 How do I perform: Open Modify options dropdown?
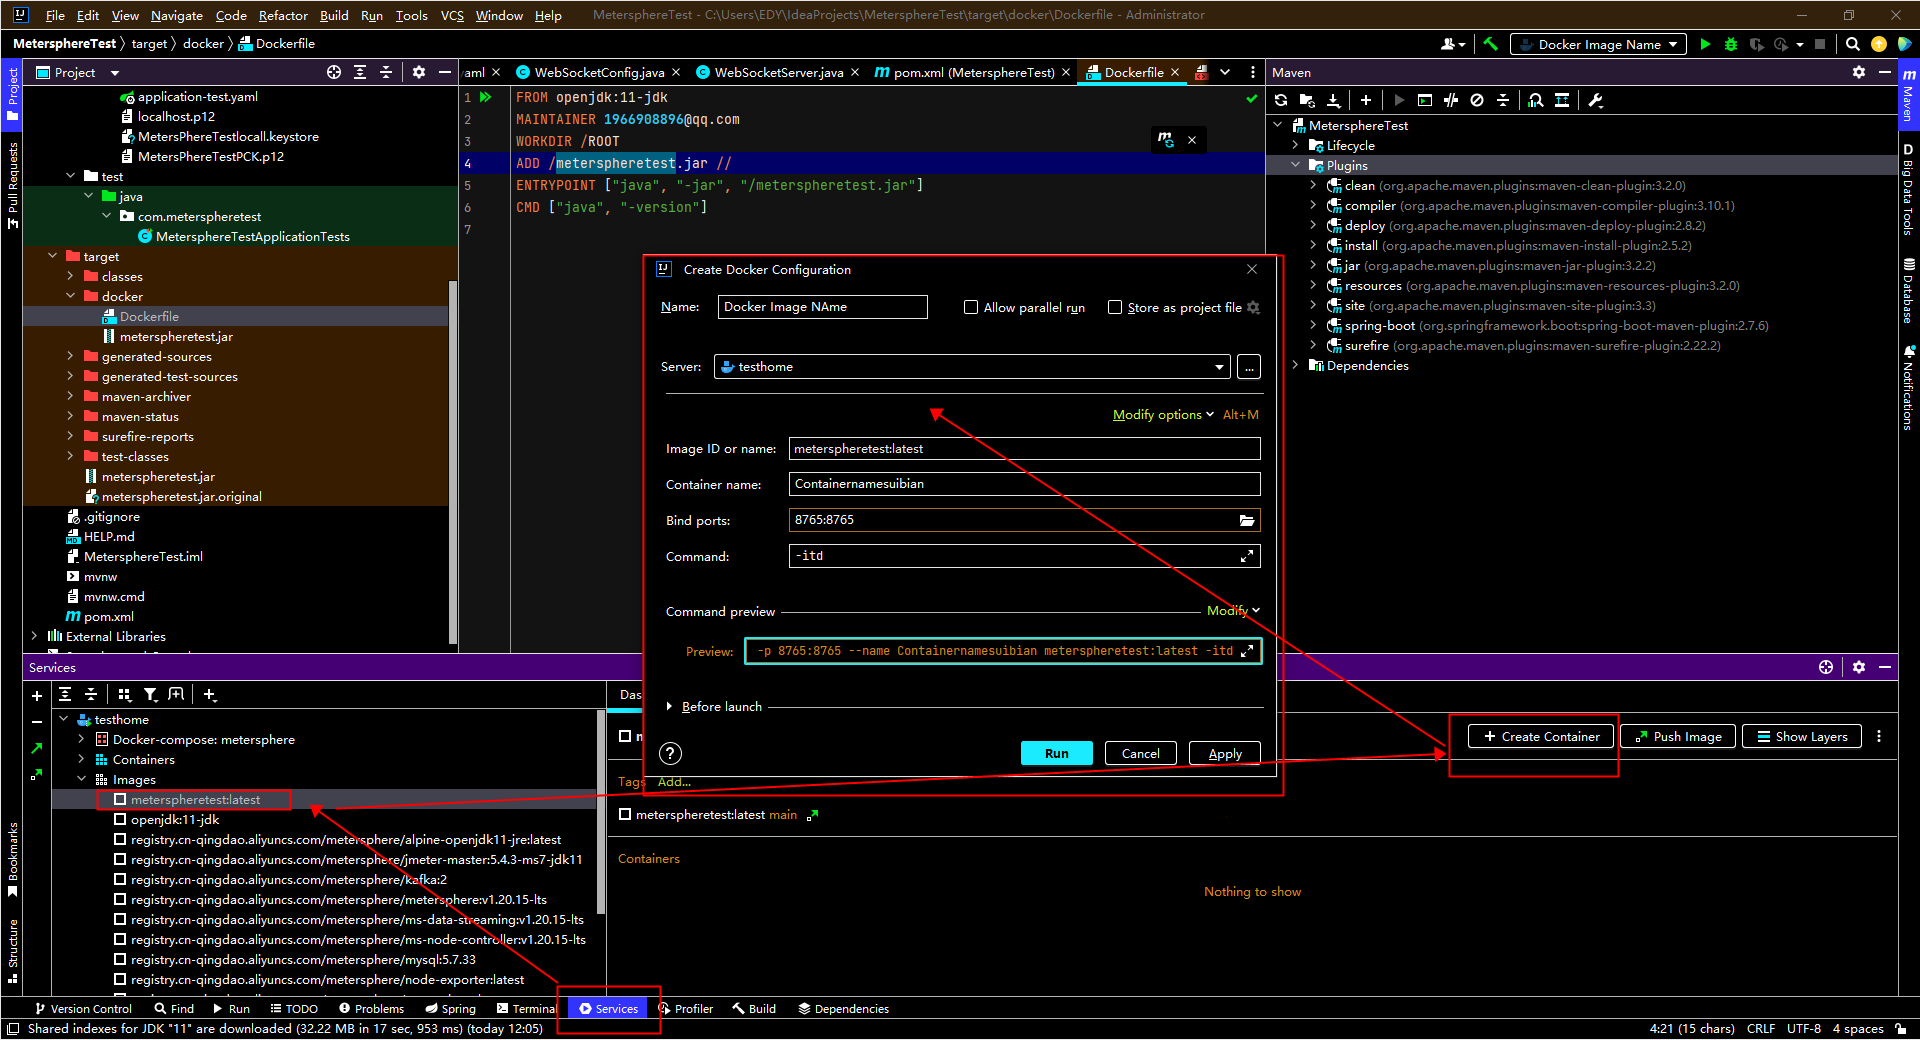(1163, 414)
